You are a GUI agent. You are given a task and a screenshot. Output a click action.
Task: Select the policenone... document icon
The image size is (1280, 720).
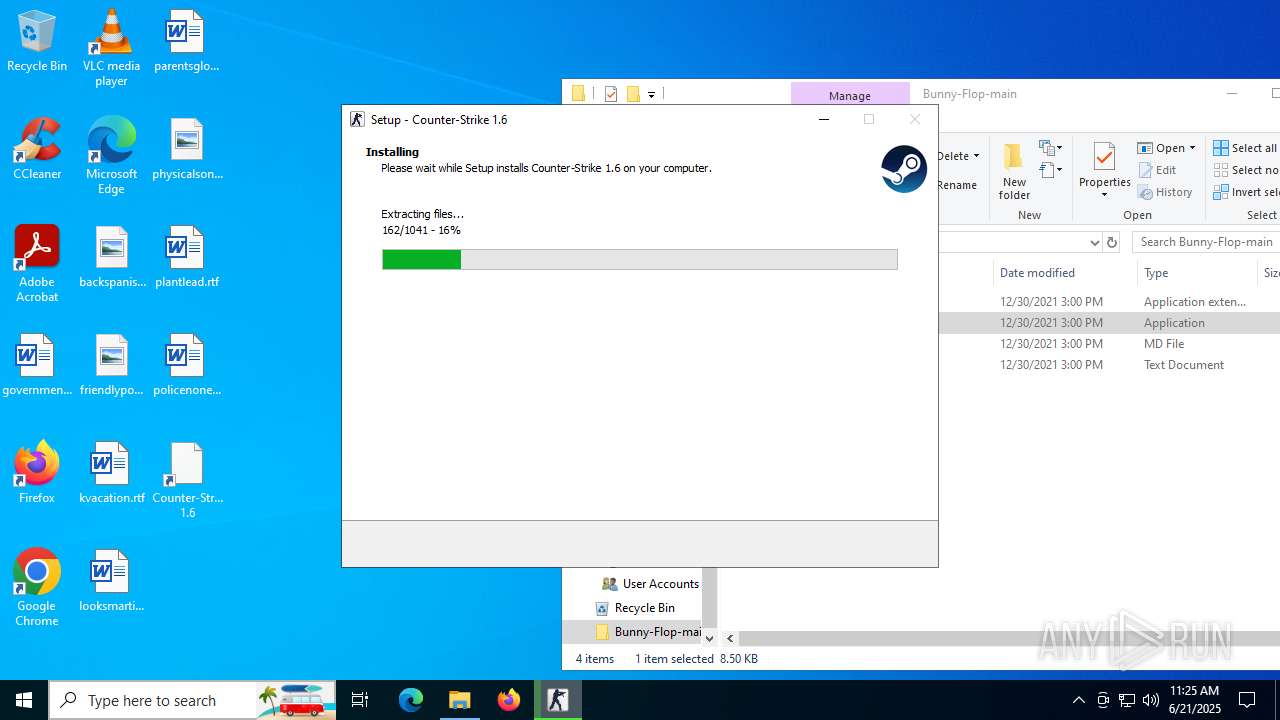click(187, 366)
